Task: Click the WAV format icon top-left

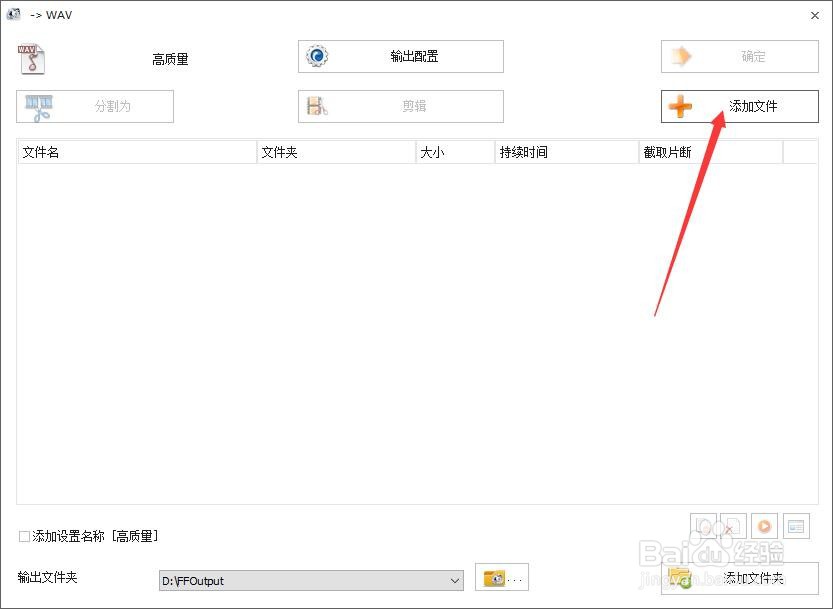Action: coord(31,57)
